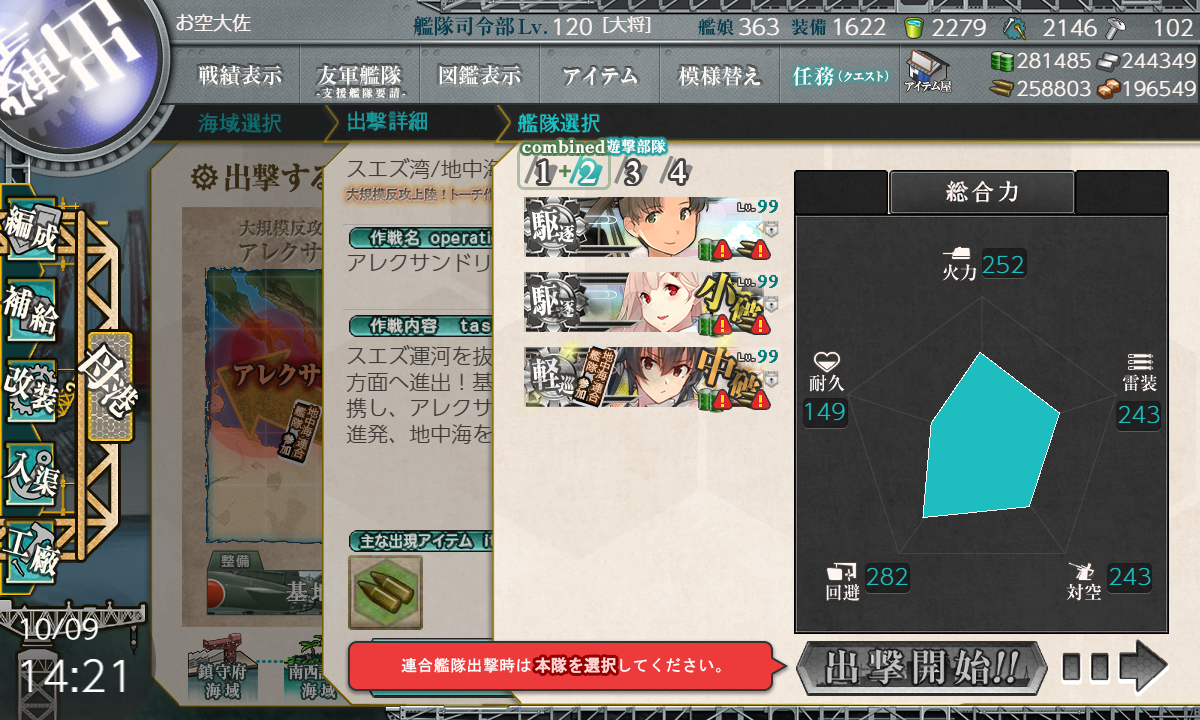The width and height of the screenshot is (1200, 720).
Task: Open the 戦績表示 menu
Action: pos(240,75)
